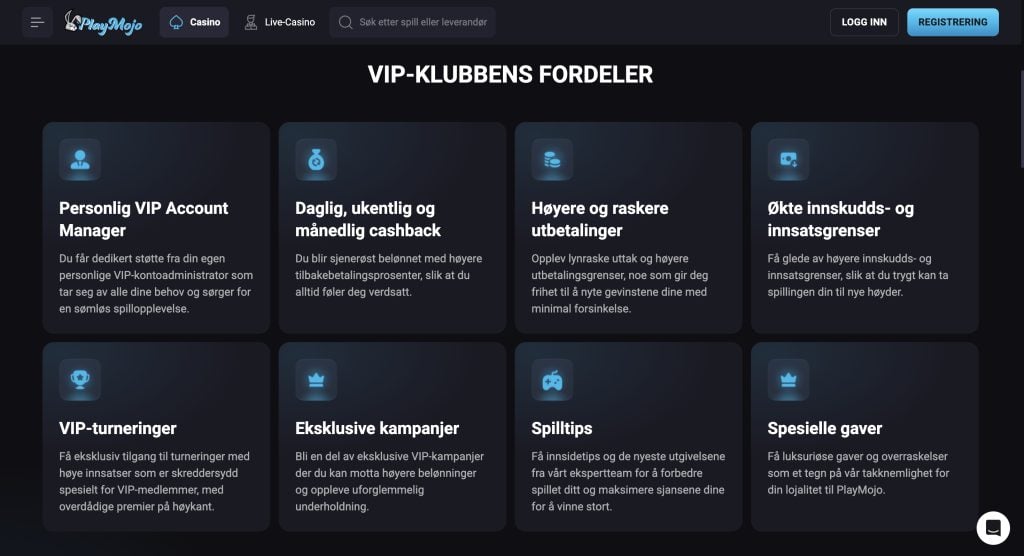Select the Spilltips card heading
The width and height of the screenshot is (1024, 556).
(x=562, y=428)
